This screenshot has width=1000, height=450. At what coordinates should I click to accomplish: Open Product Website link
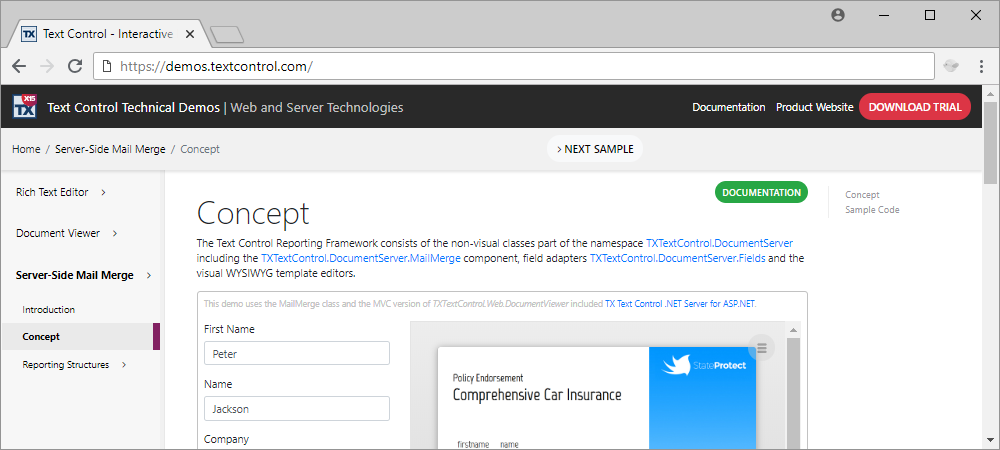point(814,107)
